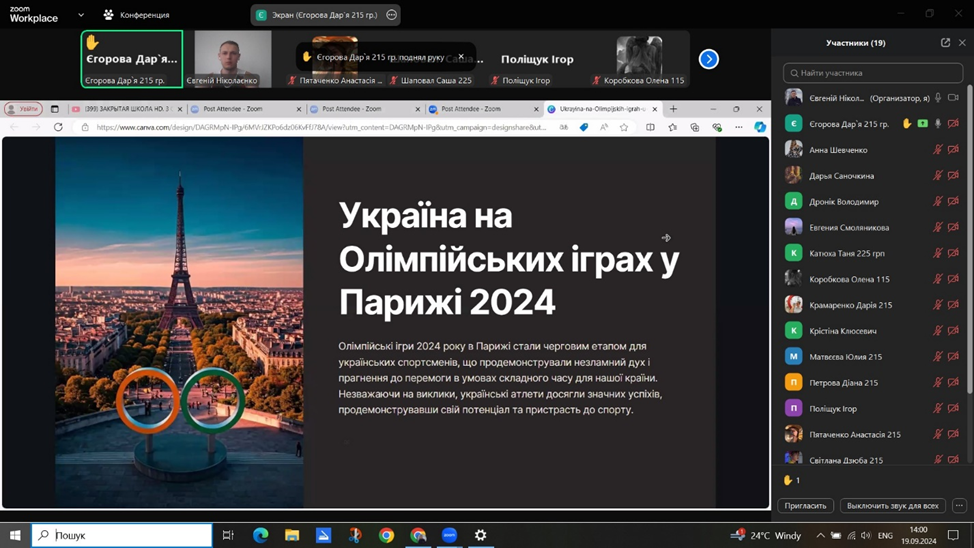This screenshot has width=974, height=548.
Task: Toggle the organizer Євгеній's camera
Action: point(953,98)
